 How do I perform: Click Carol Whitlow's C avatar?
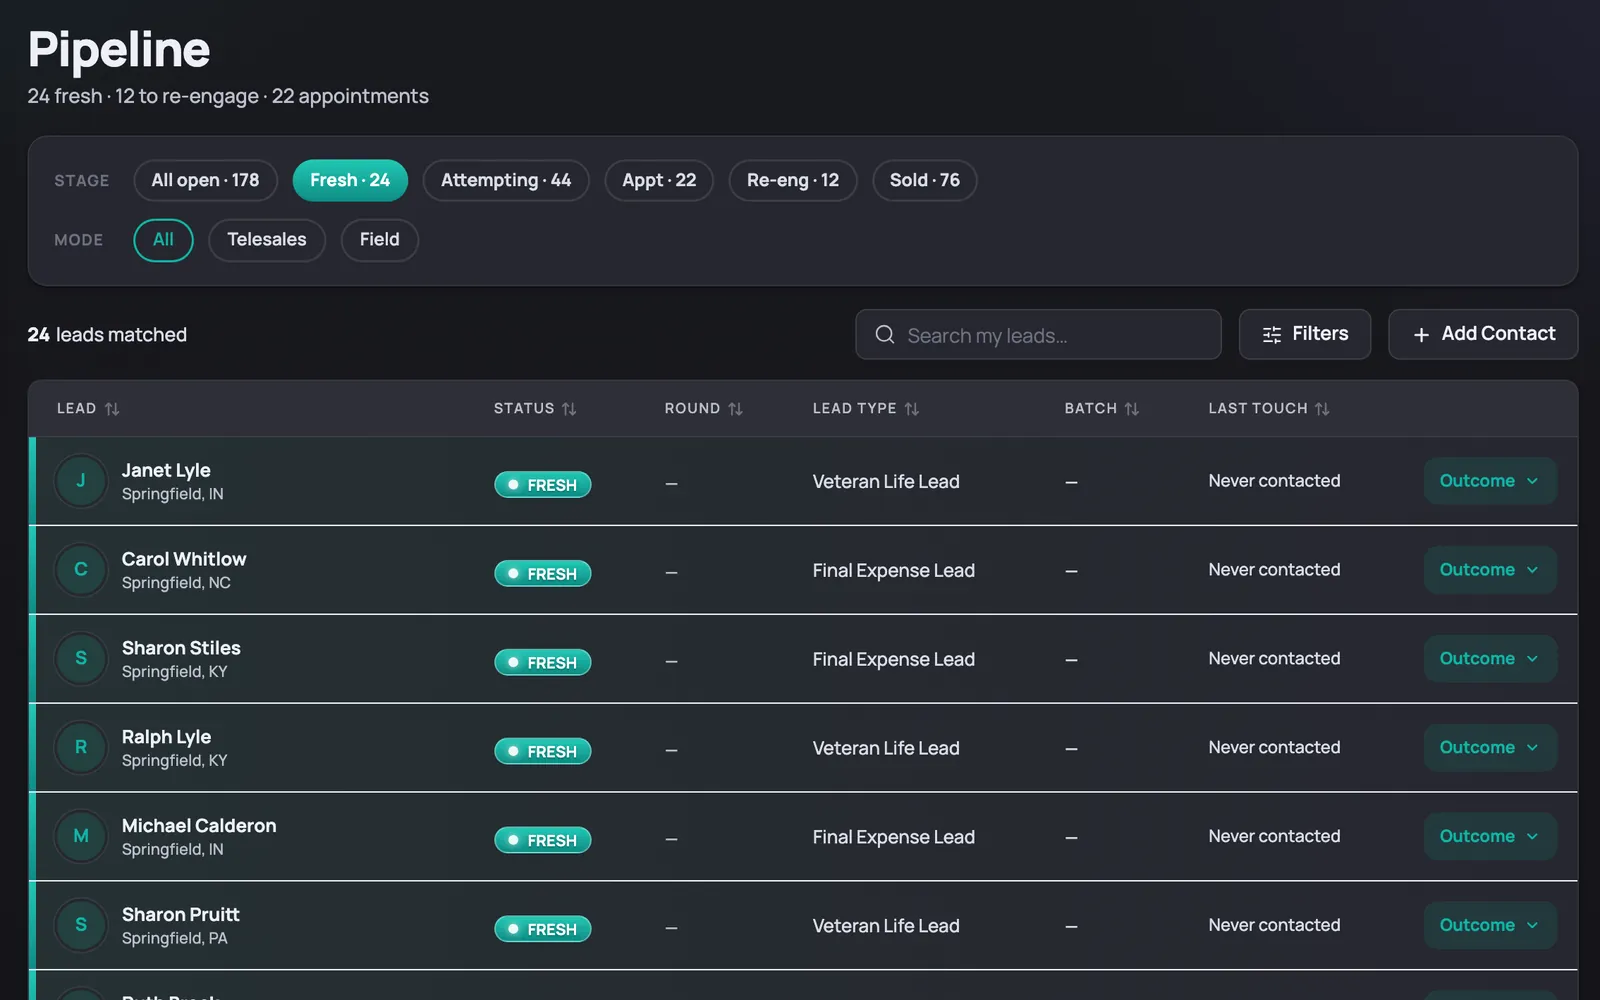click(x=81, y=570)
